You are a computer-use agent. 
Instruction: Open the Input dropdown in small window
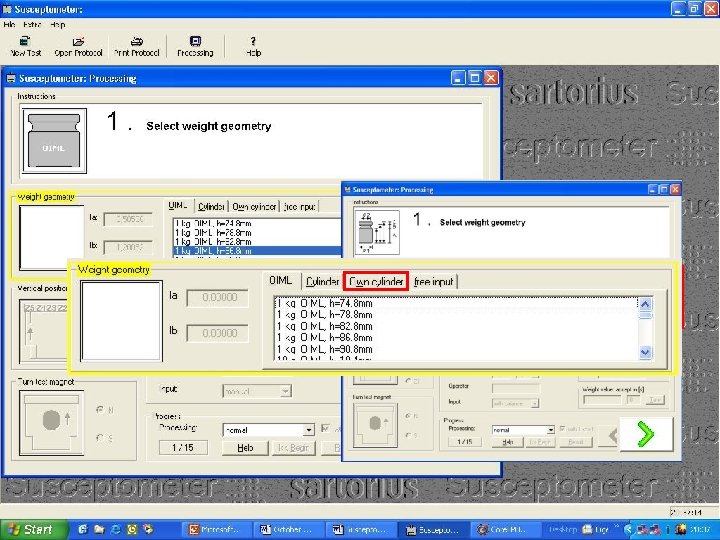534,404
